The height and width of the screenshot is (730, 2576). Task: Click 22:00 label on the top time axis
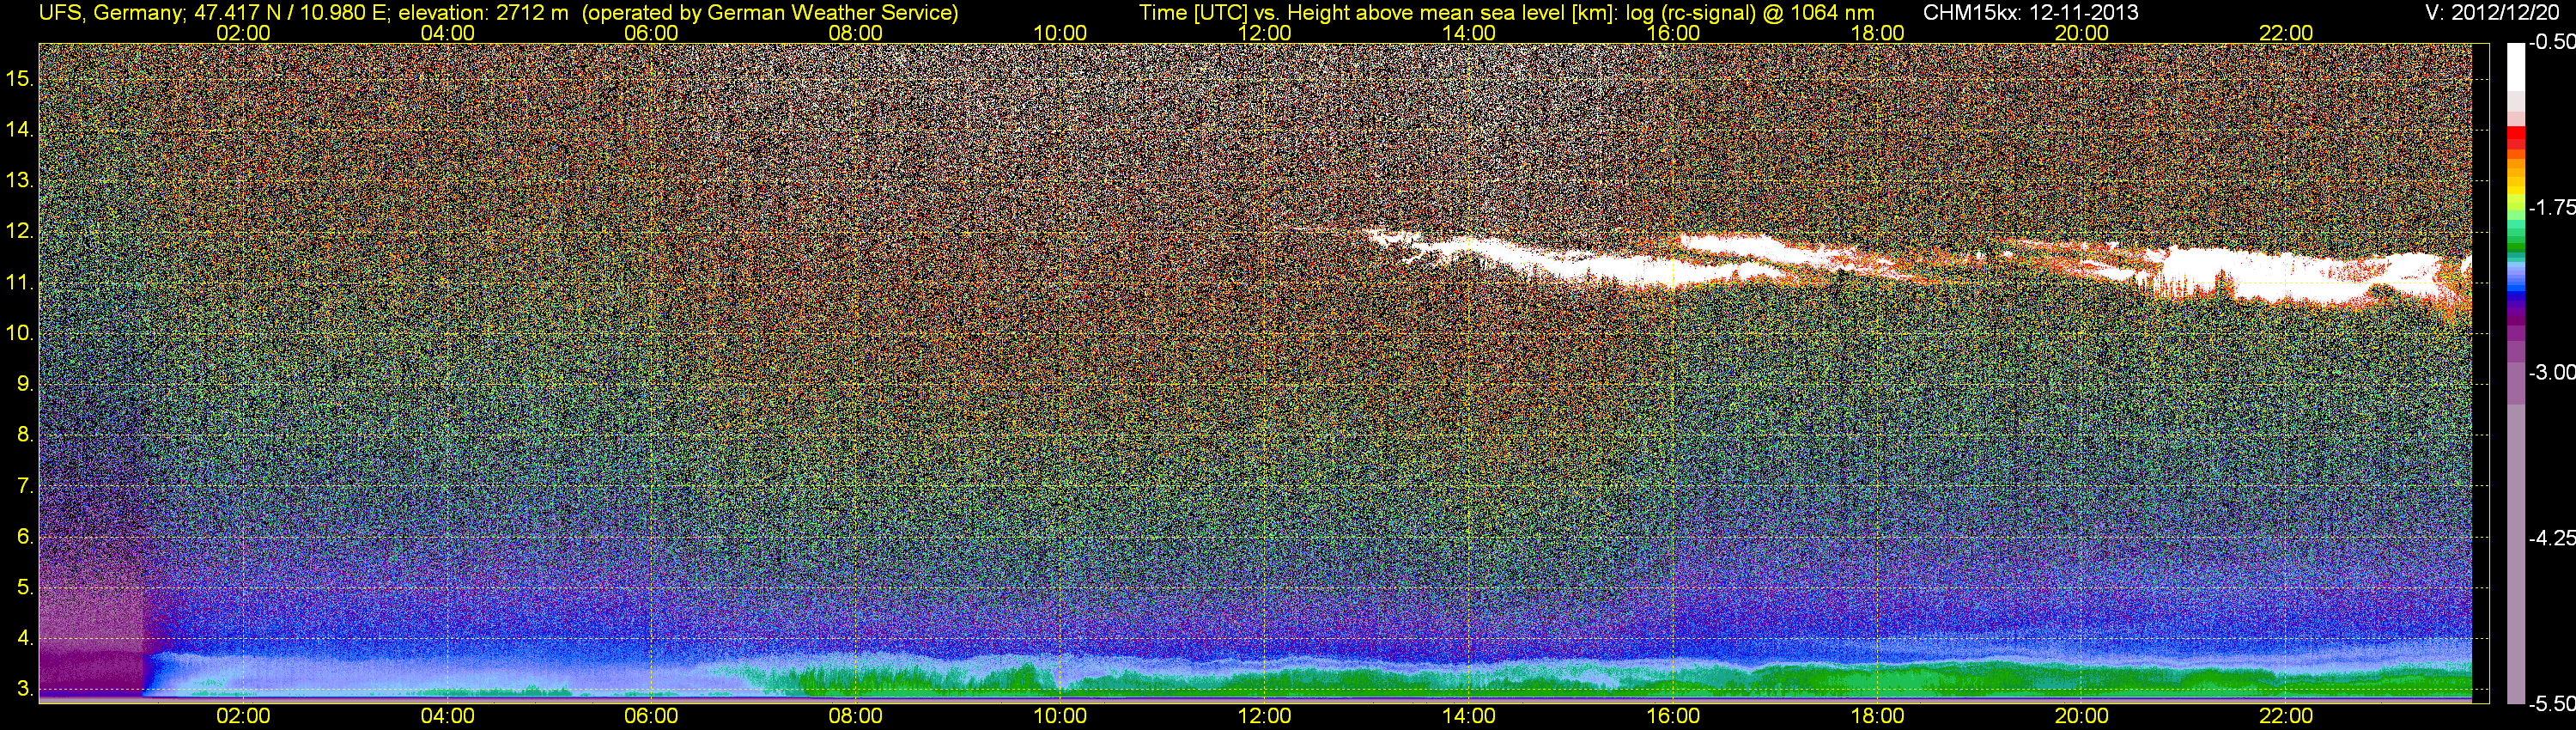pyautogui.click(x=2286, y=33)
